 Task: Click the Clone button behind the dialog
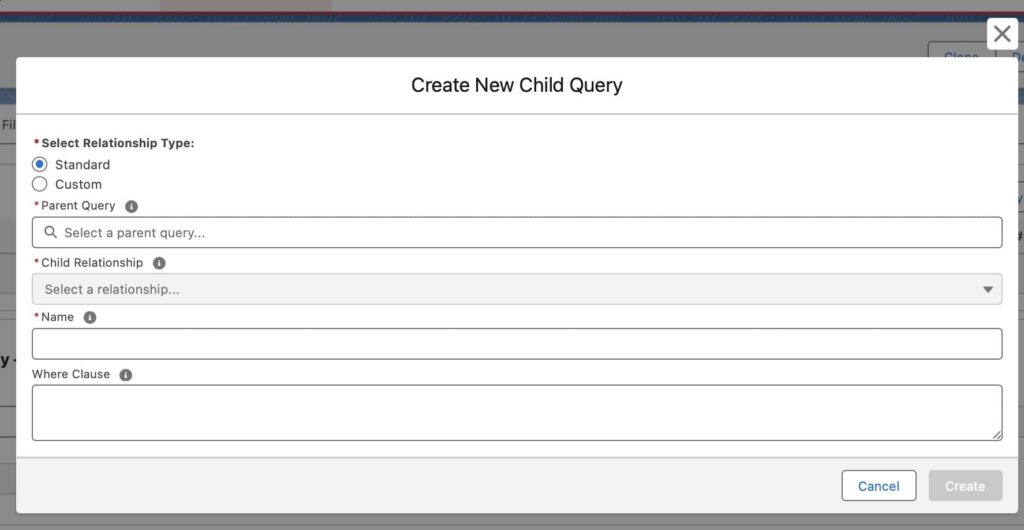click(961, 52)
